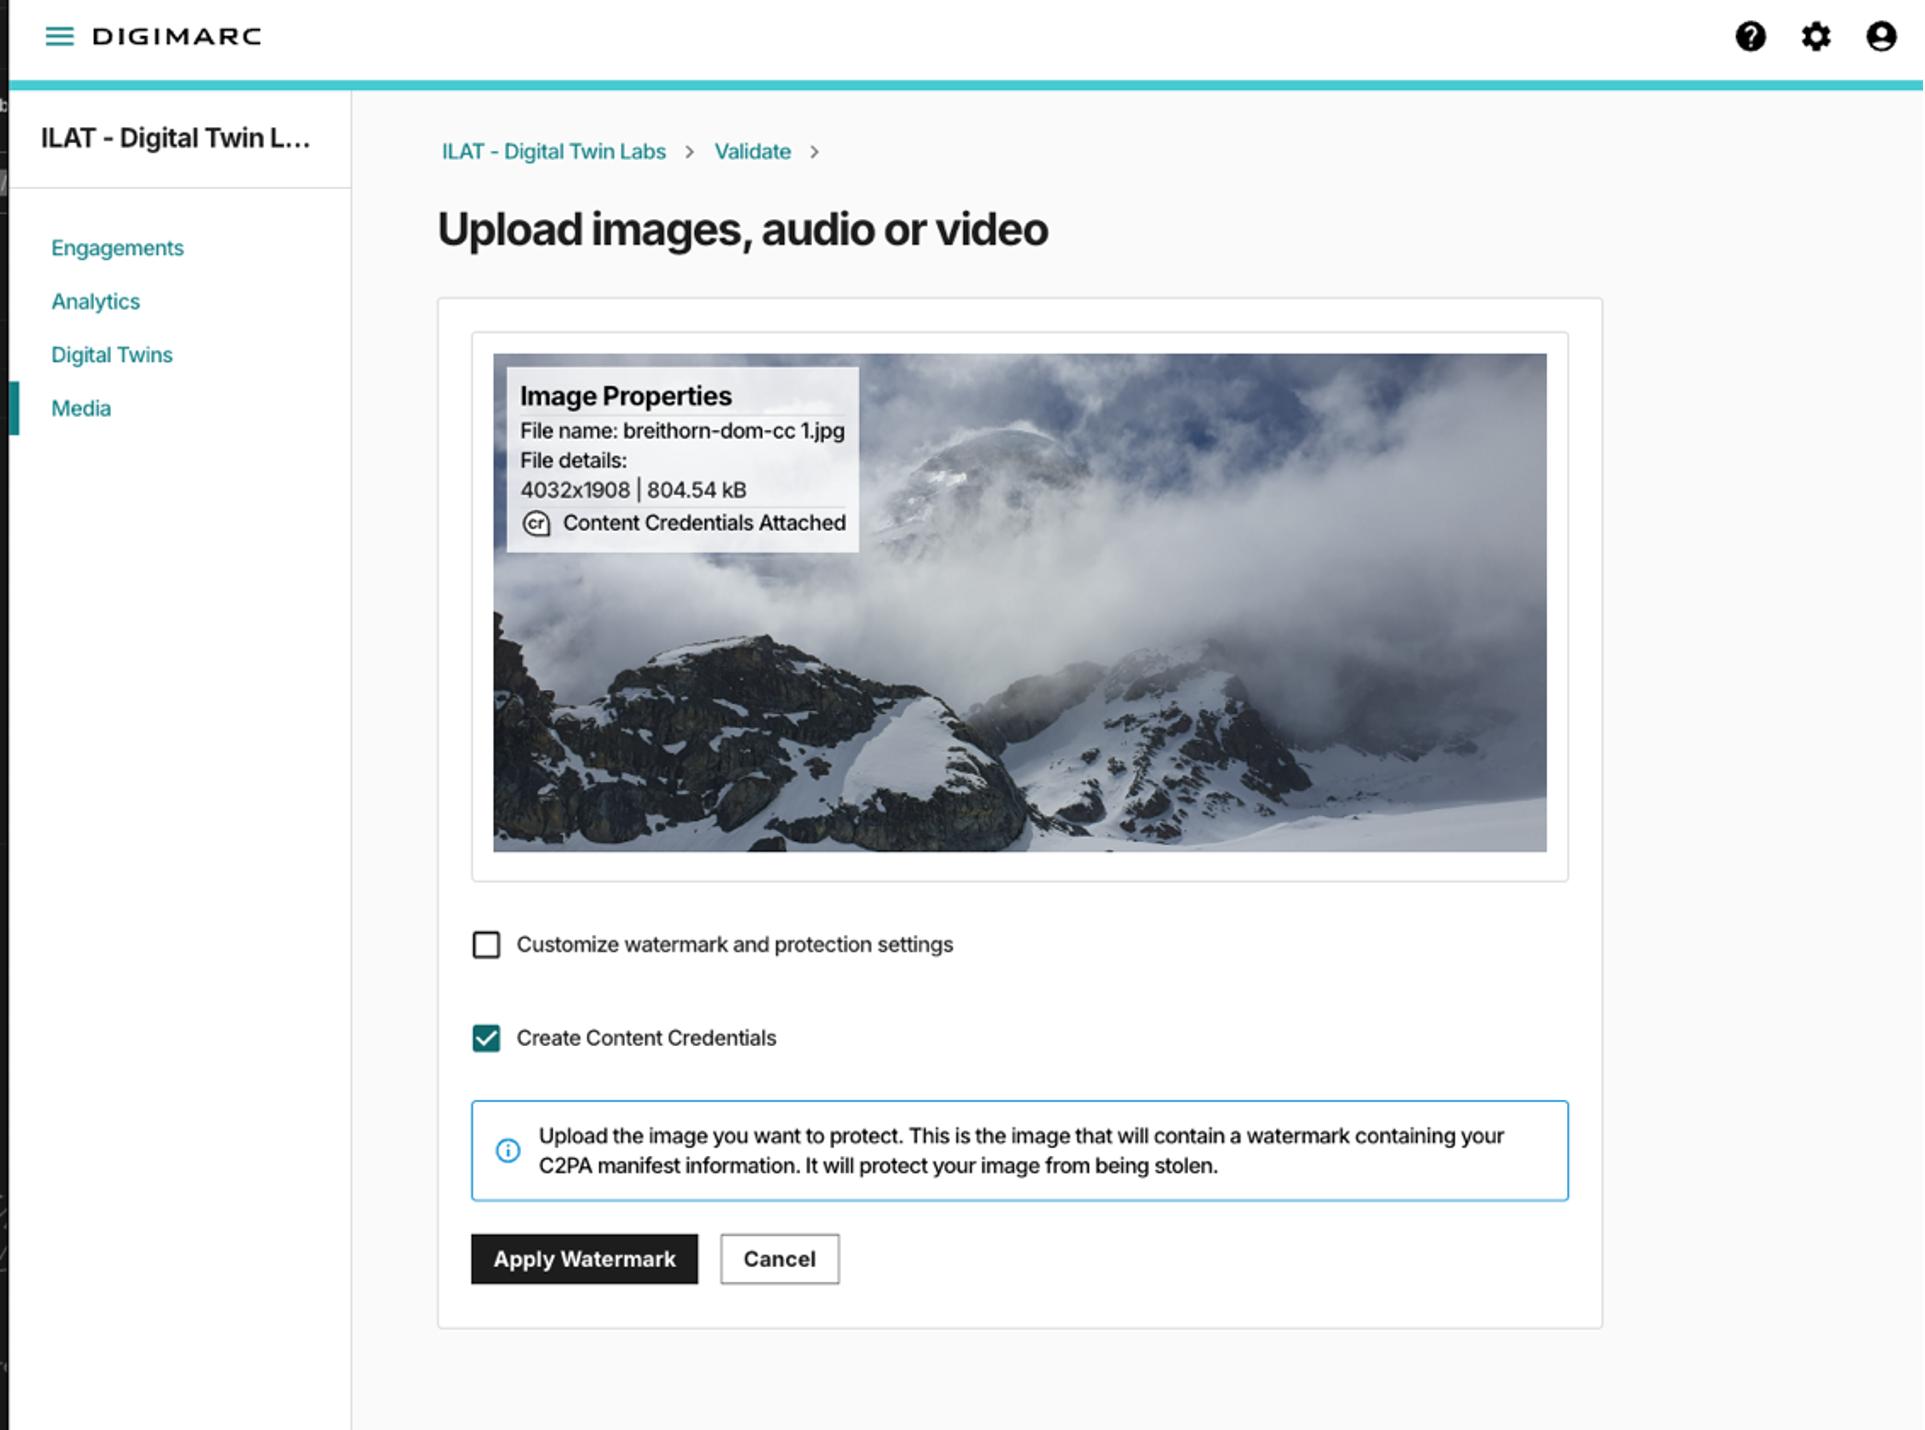Viewport: 1925px width, 1430px height.
Task: Click the info icon in notice box
Action: pos(508,1150)
